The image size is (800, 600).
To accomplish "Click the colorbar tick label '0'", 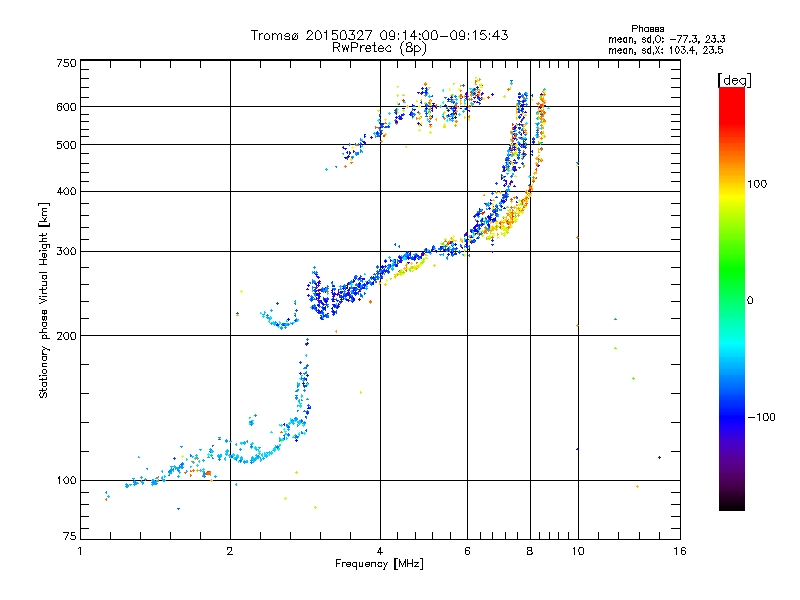I will tap(749, 301).
